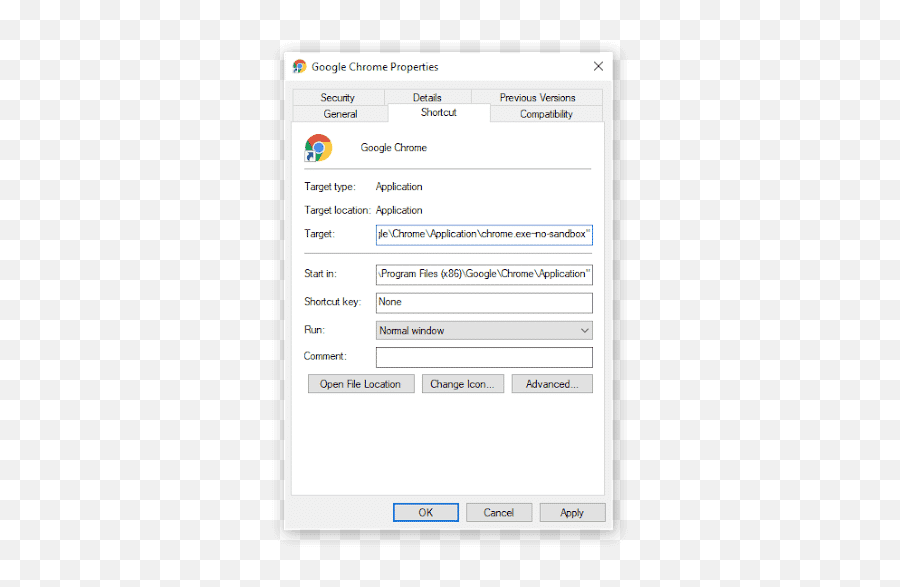Switch to the Compatibility tab
This screenshot has width=900, height=587.
[545, 114]
